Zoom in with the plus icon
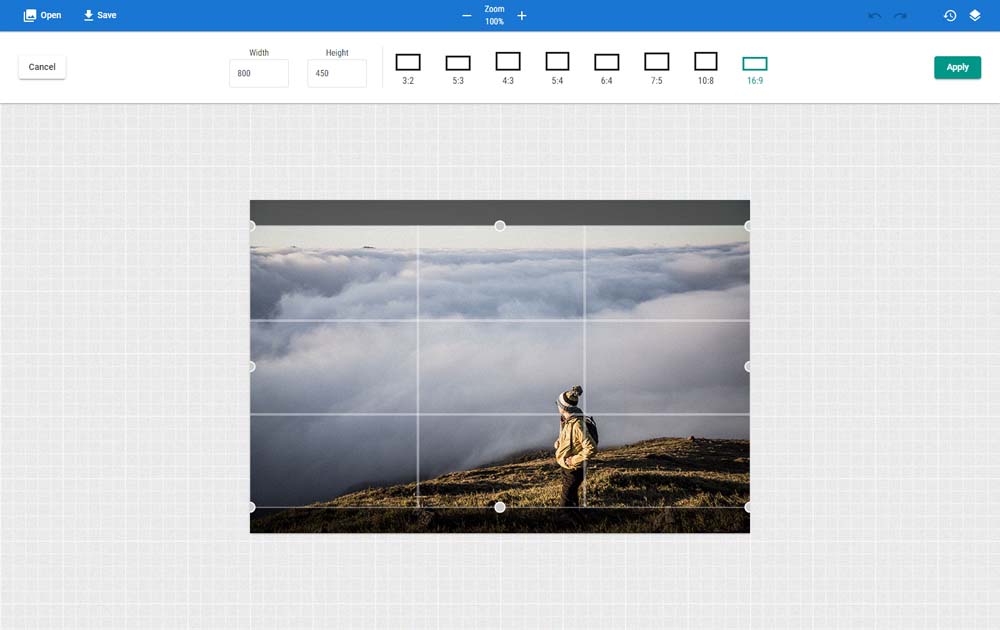This screenshot has height=630, width=1000. pos(522,15)
